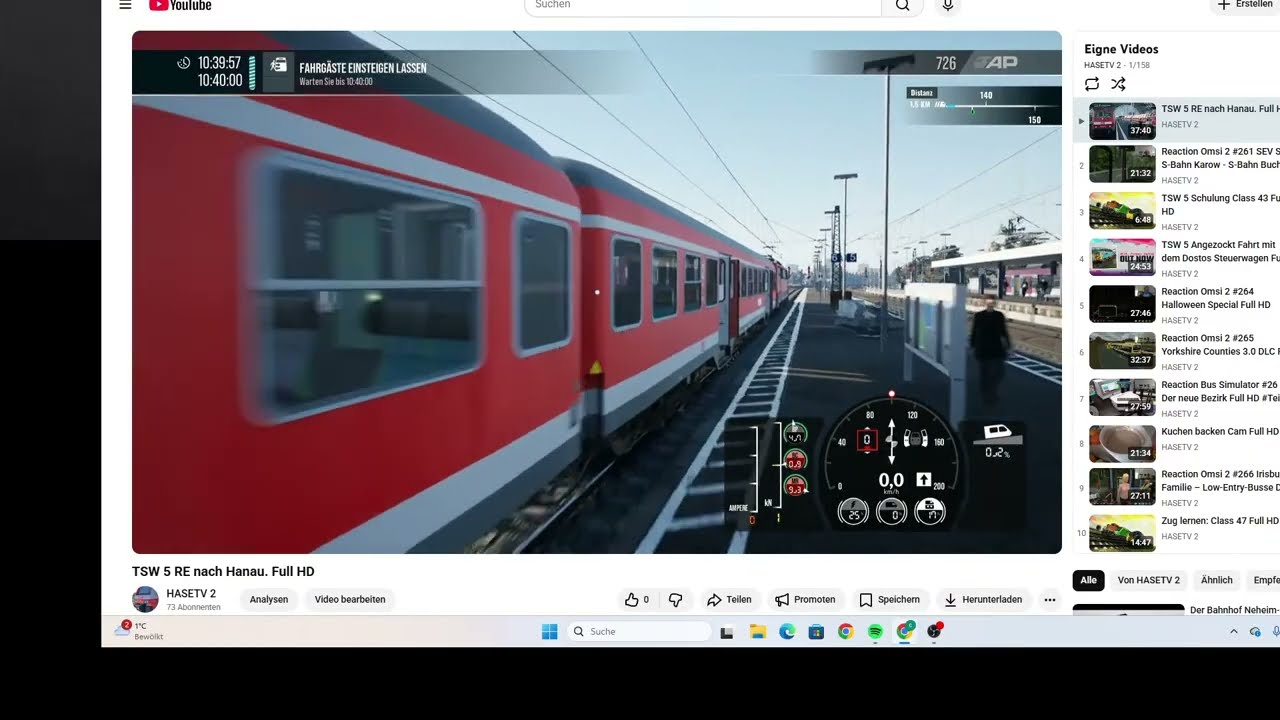Open Task View in taskbar
Image resolution: width=1280 pixels, height=720 pixels.
[x=727, y=631]
